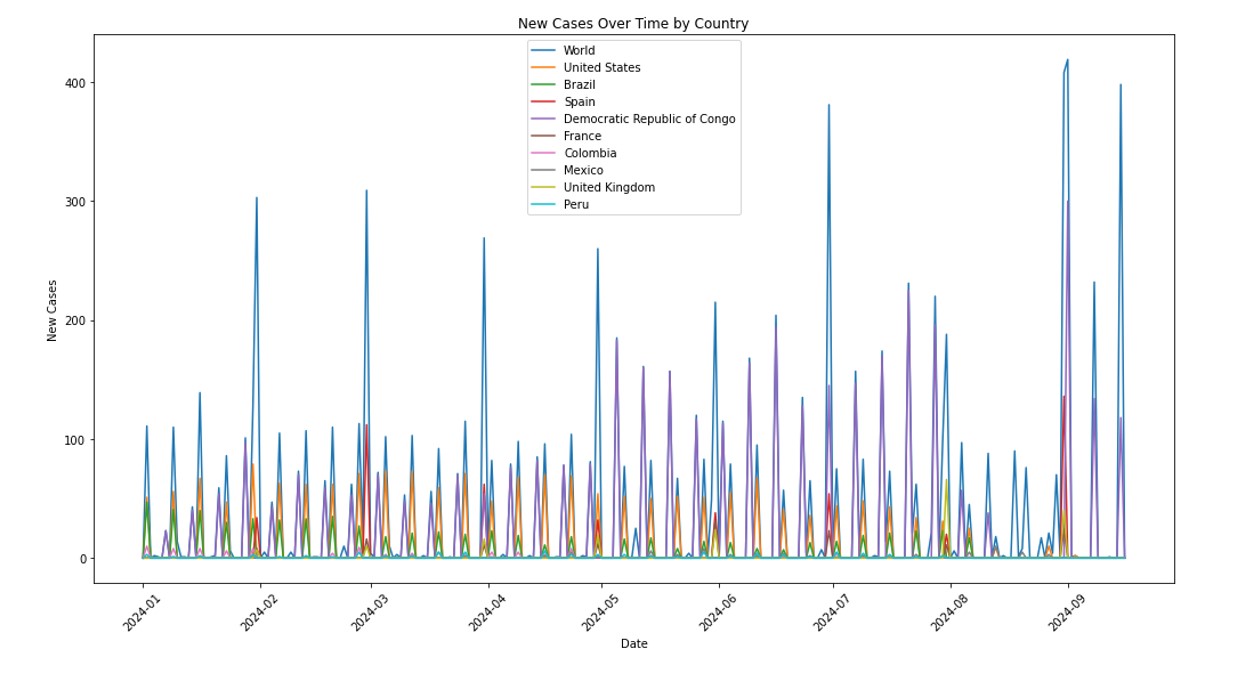The height and width of the screenshot is (679, 1258).
Task: Click the pink line swatch beside Colombia
Action: coord(544,153)
